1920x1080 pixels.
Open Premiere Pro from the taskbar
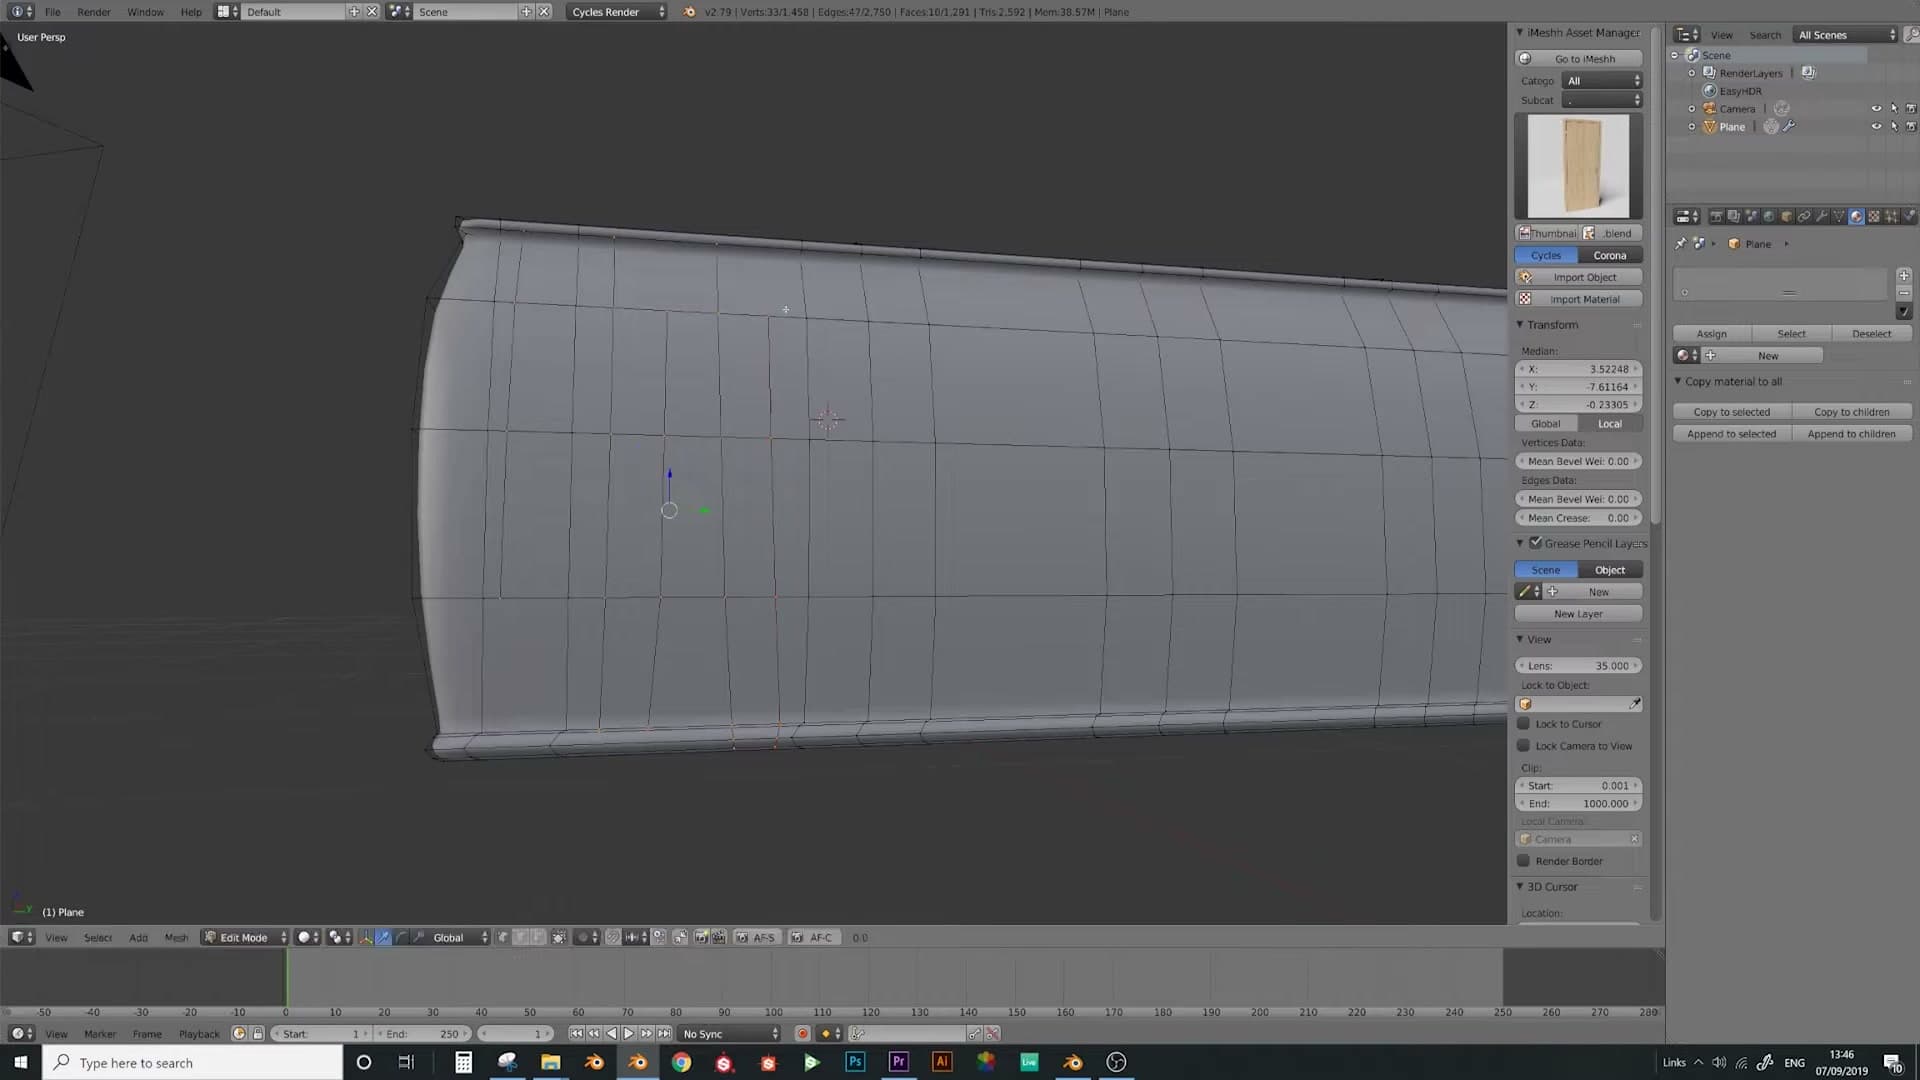(898, 1062)
